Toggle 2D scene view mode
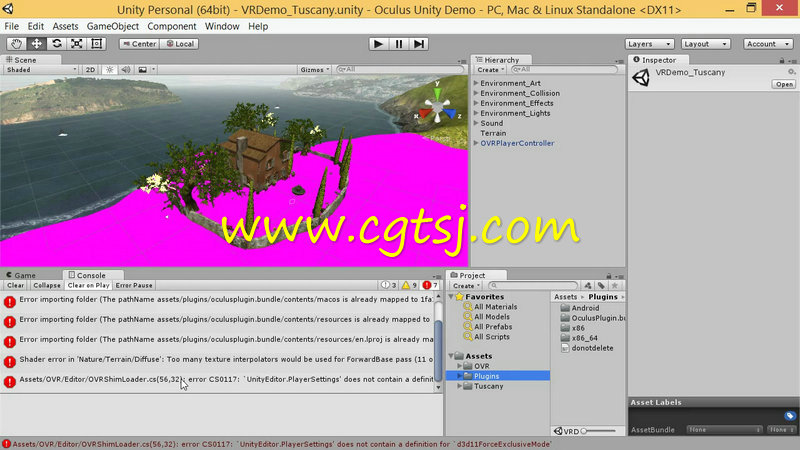The width and height of the screenshot is (800, 450). (x=90, y=69)
